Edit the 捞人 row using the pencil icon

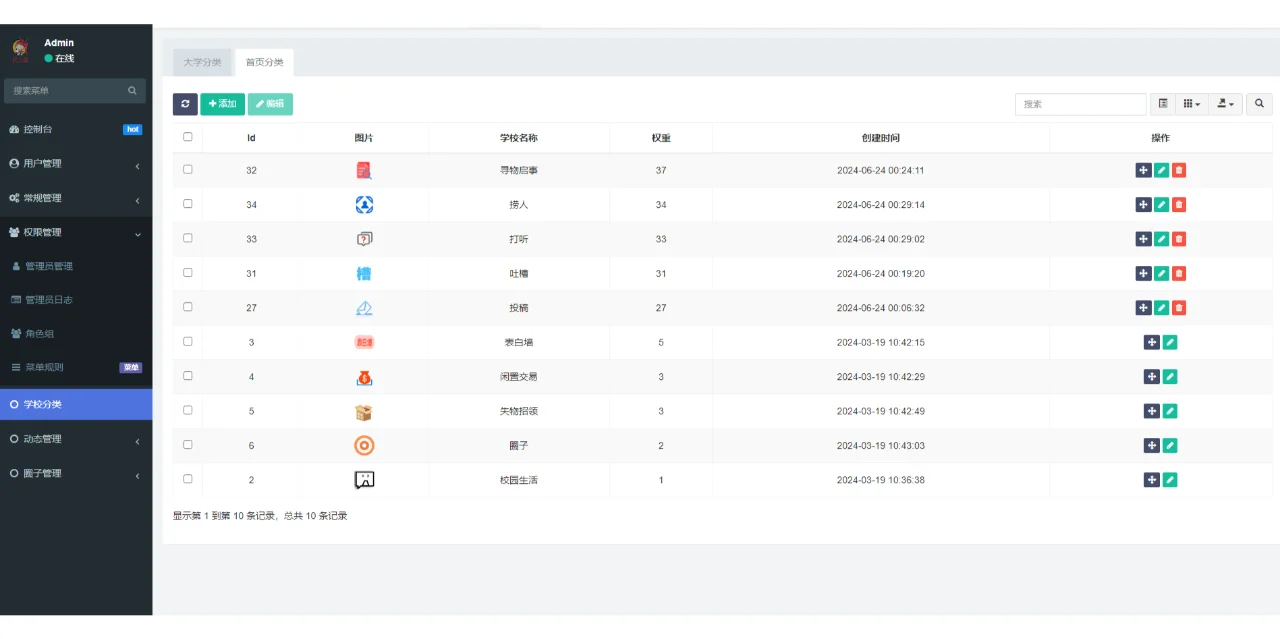tap(1160, 204)
